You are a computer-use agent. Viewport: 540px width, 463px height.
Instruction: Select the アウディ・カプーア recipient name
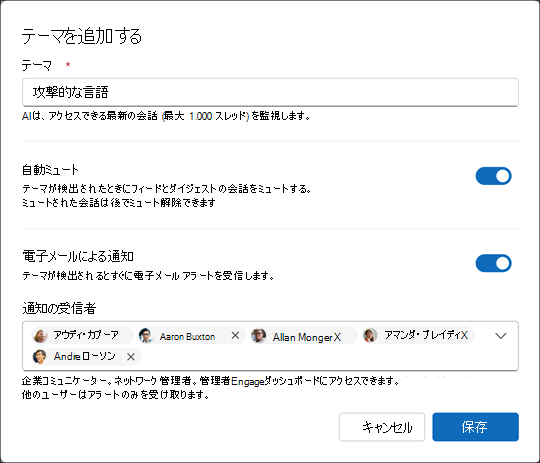pyautogui.click(x=86, y=335)
